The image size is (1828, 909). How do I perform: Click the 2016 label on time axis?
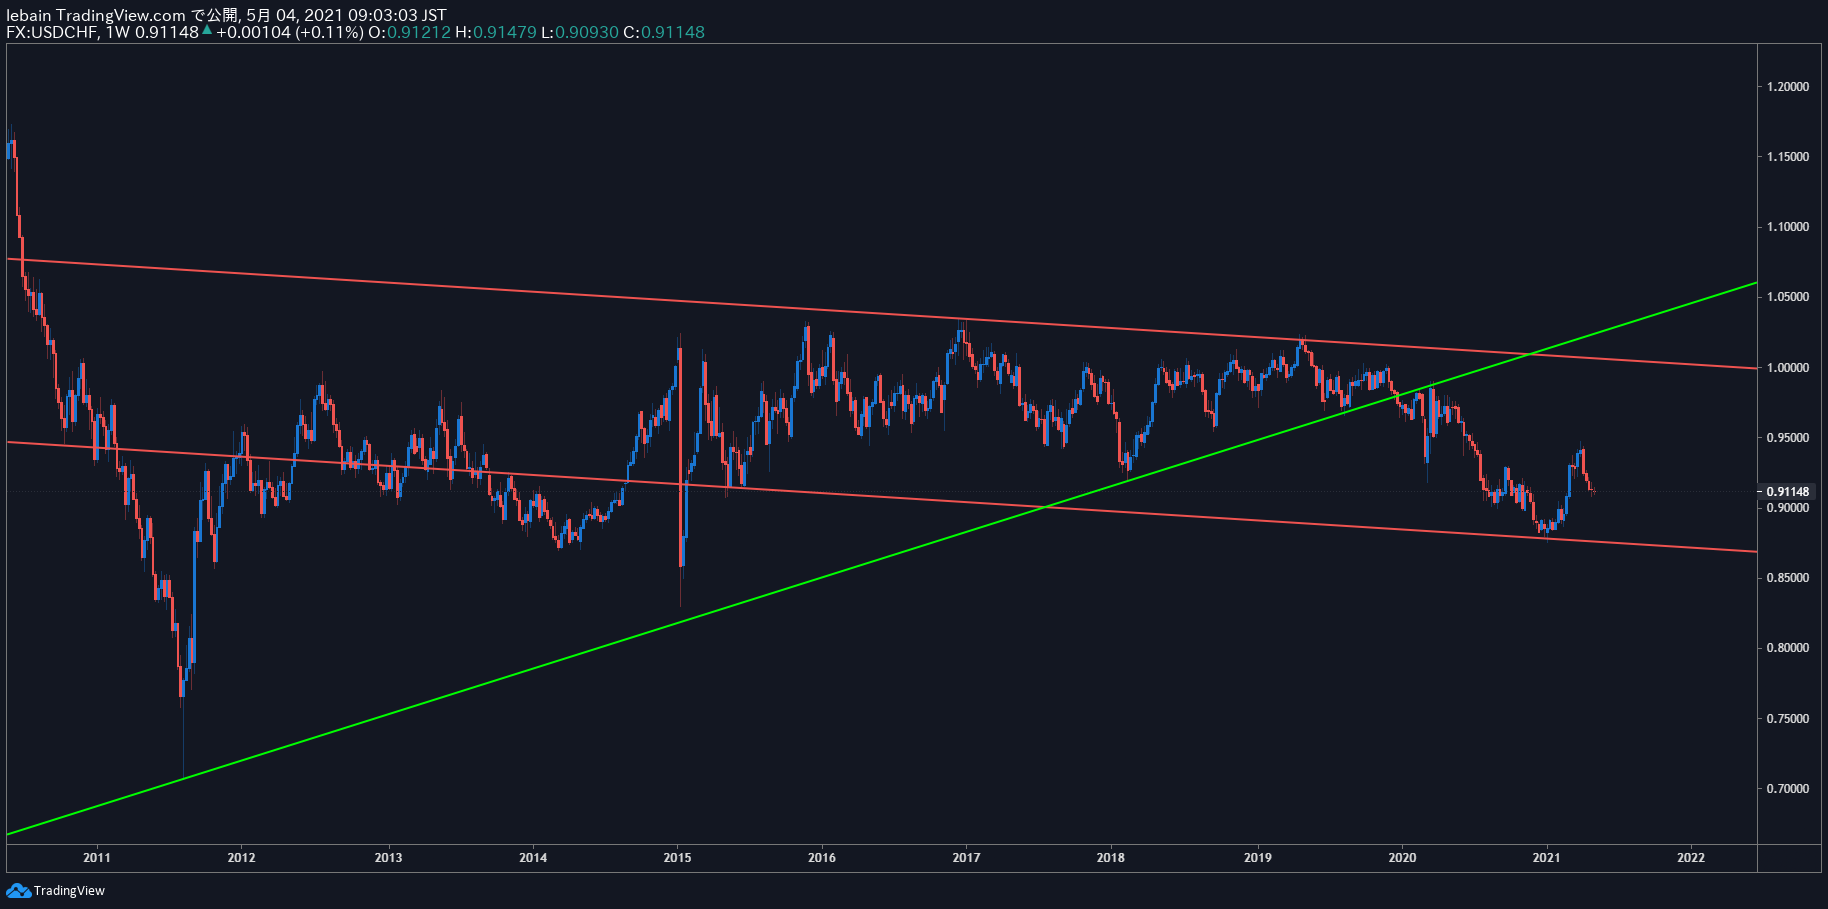click(x=822, y=857)
